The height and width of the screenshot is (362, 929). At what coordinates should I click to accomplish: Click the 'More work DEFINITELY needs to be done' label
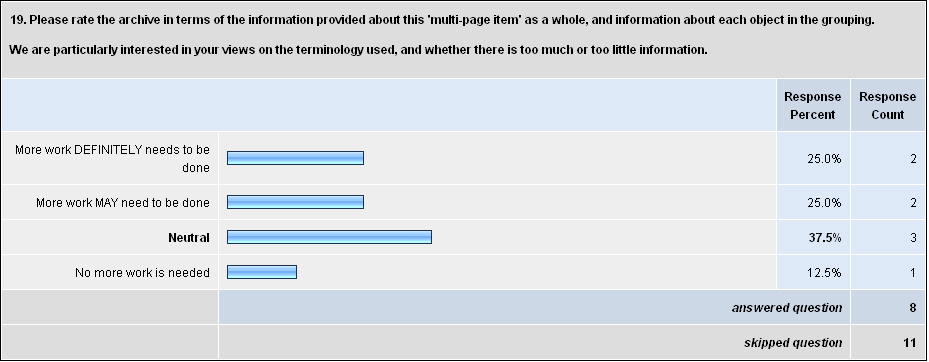pyautogui.click(x=112, y=159)
